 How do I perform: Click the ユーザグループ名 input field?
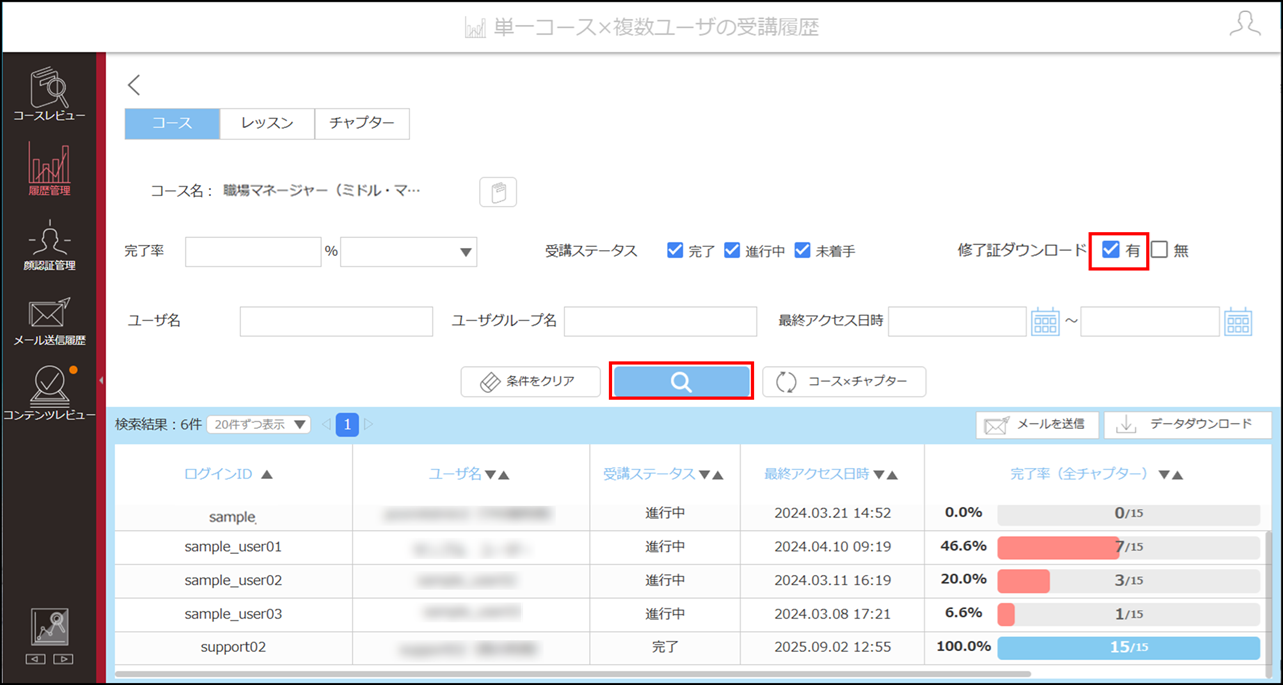pyautogui.click(x=660, y=322)
